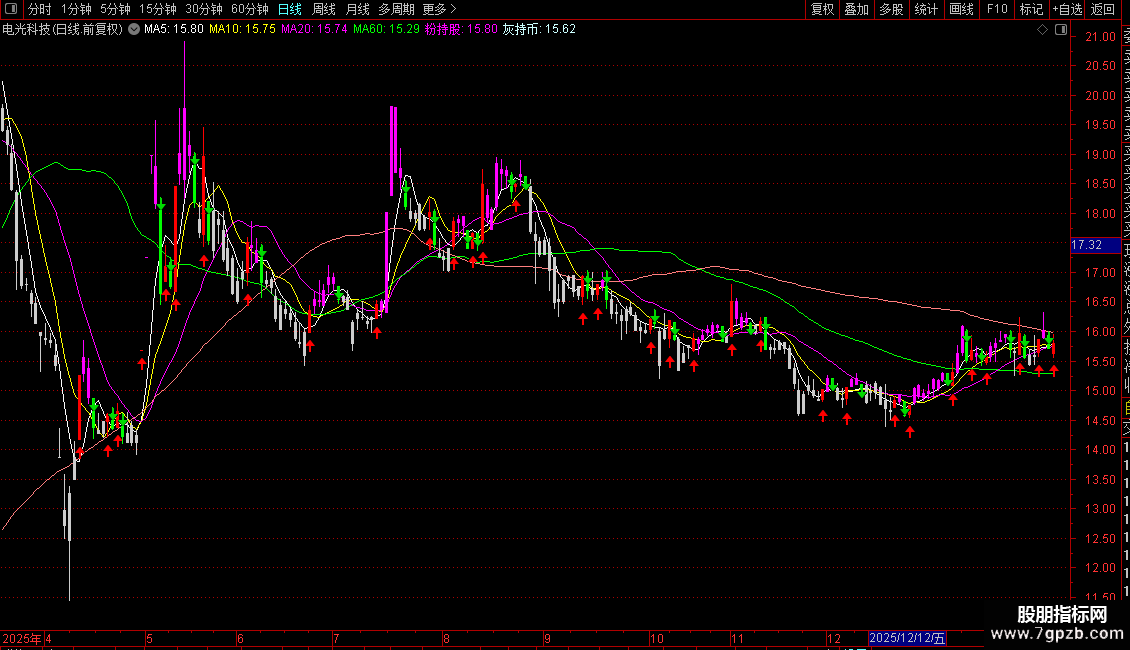
Task: Open the 多周期 multi-period view
Action: [x=396, y=9]
